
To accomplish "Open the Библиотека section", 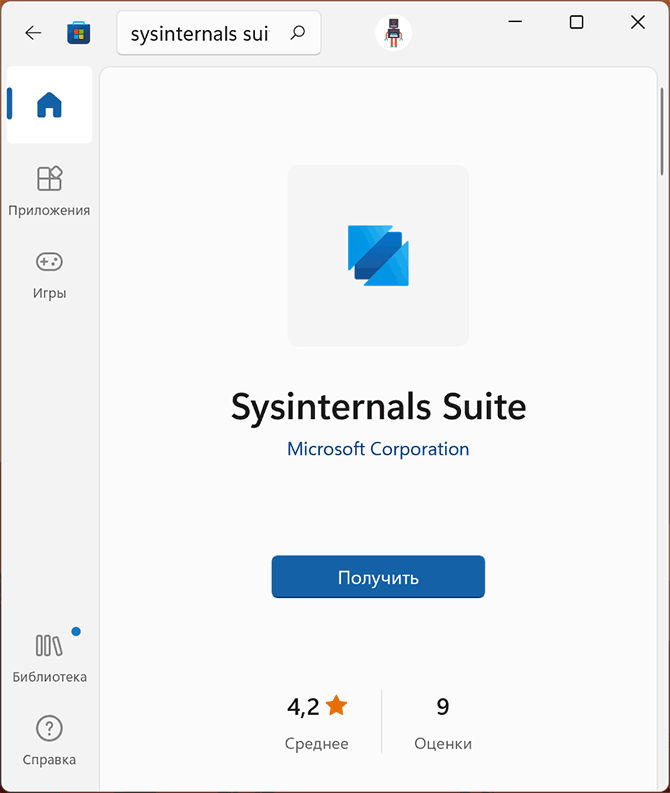I will (x=49, y=658).
